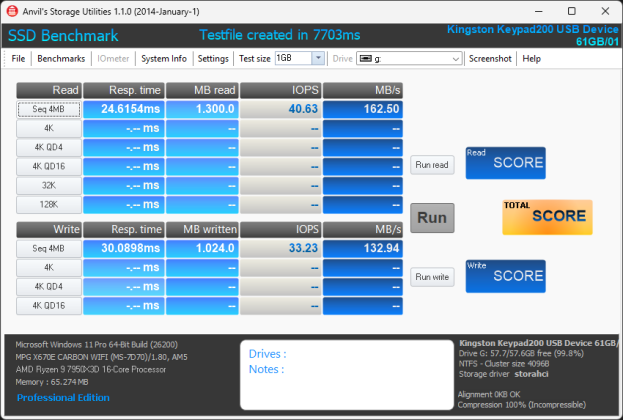The image size is (623, 420).
Task: Click the orange TOTAL SCORE tile
Action: (547, 216)
